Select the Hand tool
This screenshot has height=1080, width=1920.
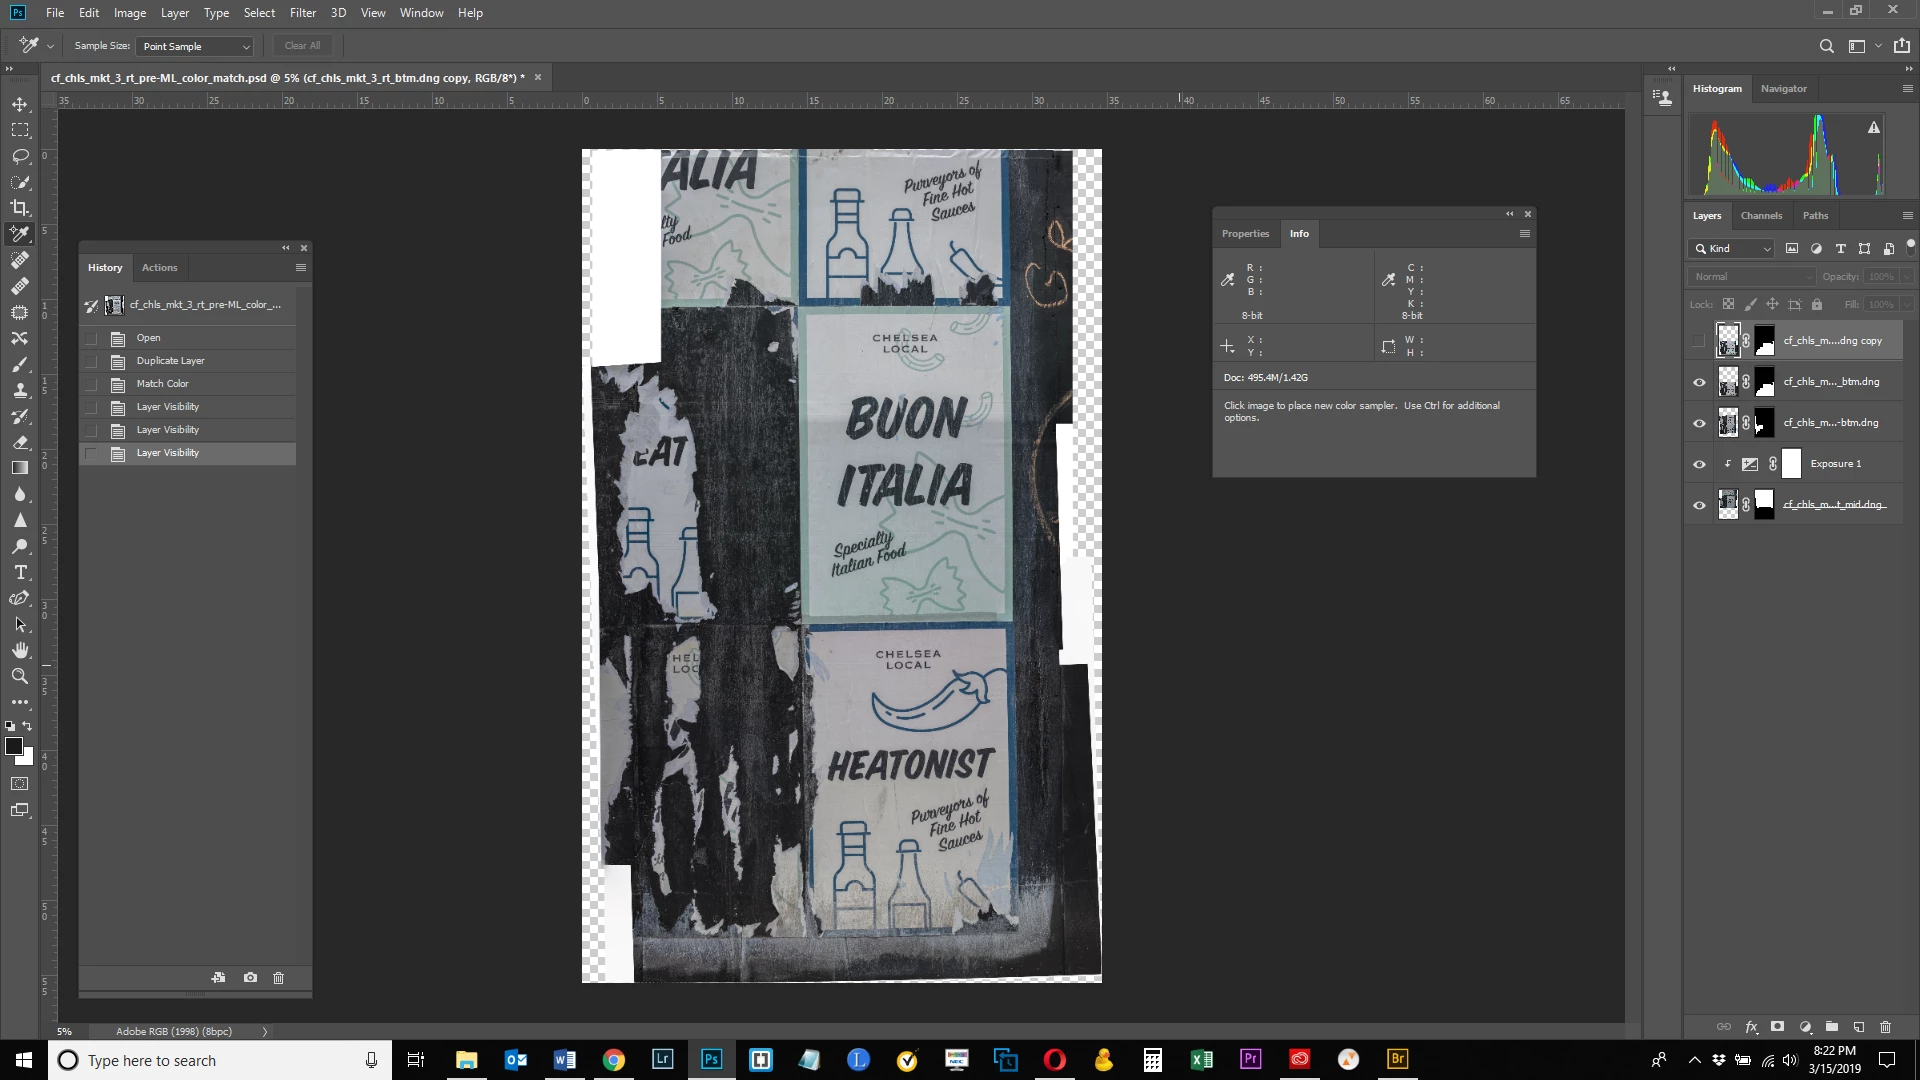(20, 650)
